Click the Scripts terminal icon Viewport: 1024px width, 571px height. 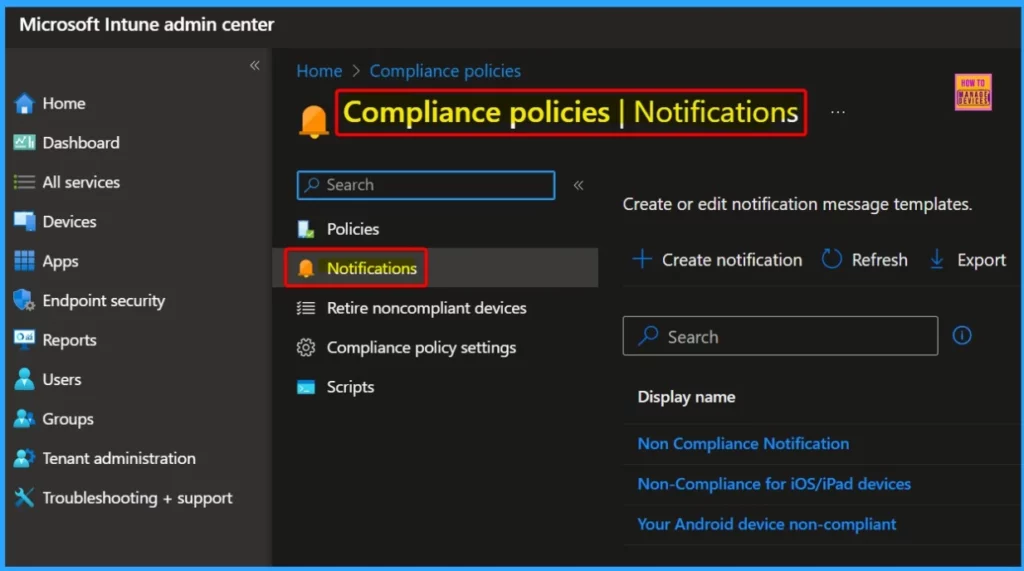coord(306,387)
